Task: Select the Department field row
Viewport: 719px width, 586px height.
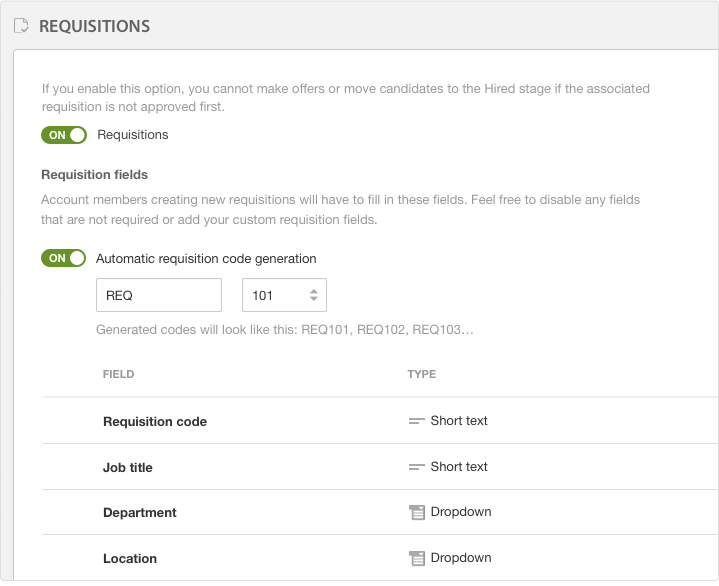Action: [381, 512]
